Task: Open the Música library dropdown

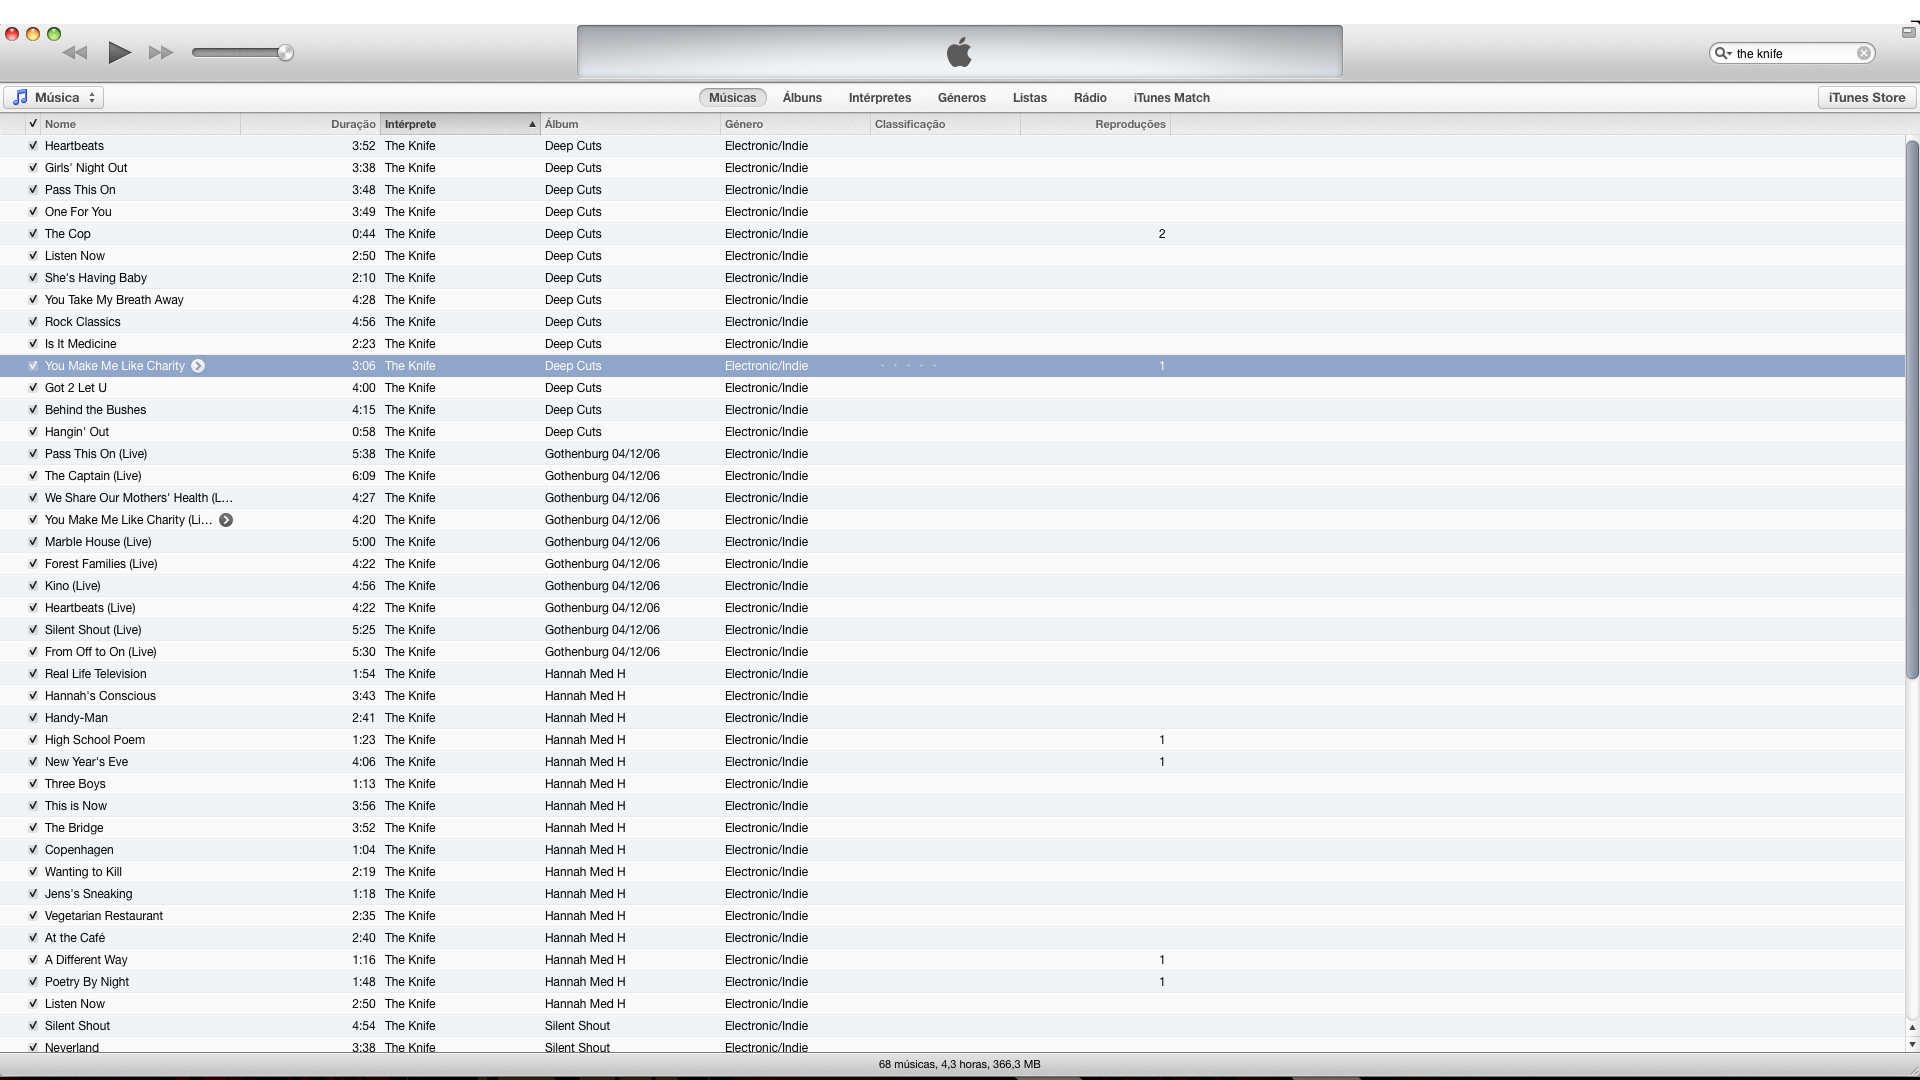Action: pos(55,98)
